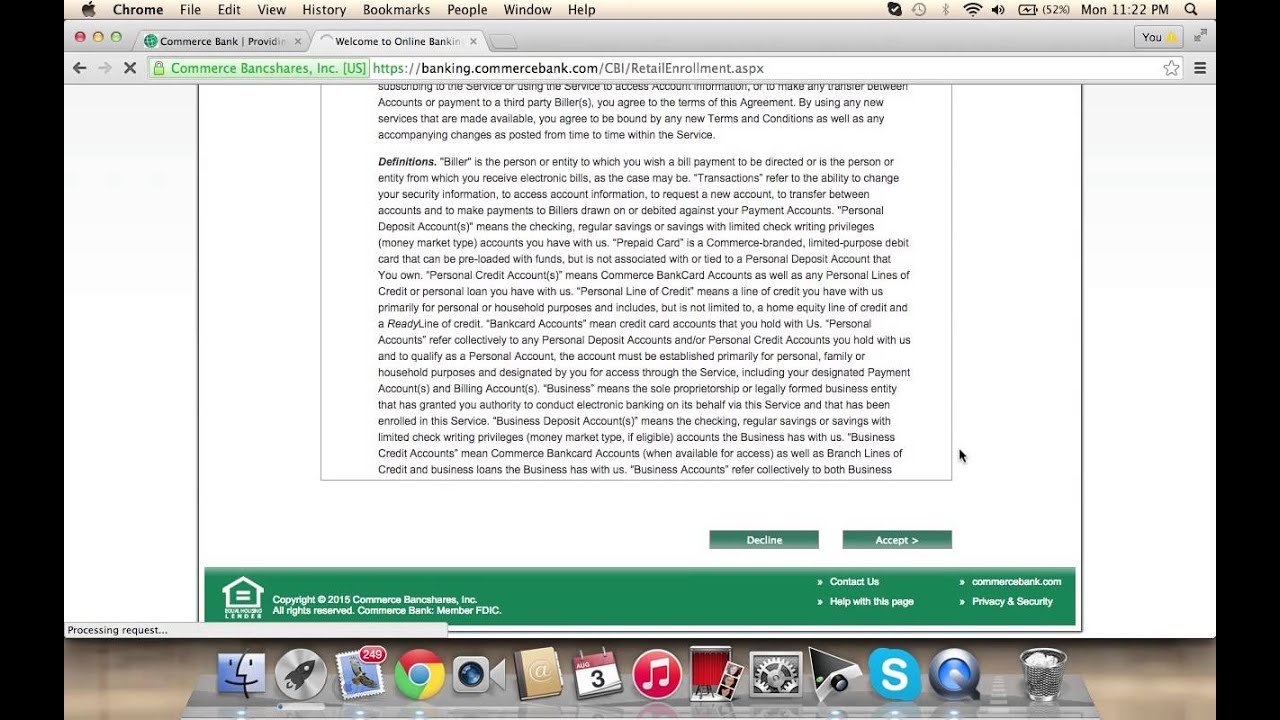Open Mail with 249 unread badge
Screen dimensions: 1280x720
(x=360, y=675)
